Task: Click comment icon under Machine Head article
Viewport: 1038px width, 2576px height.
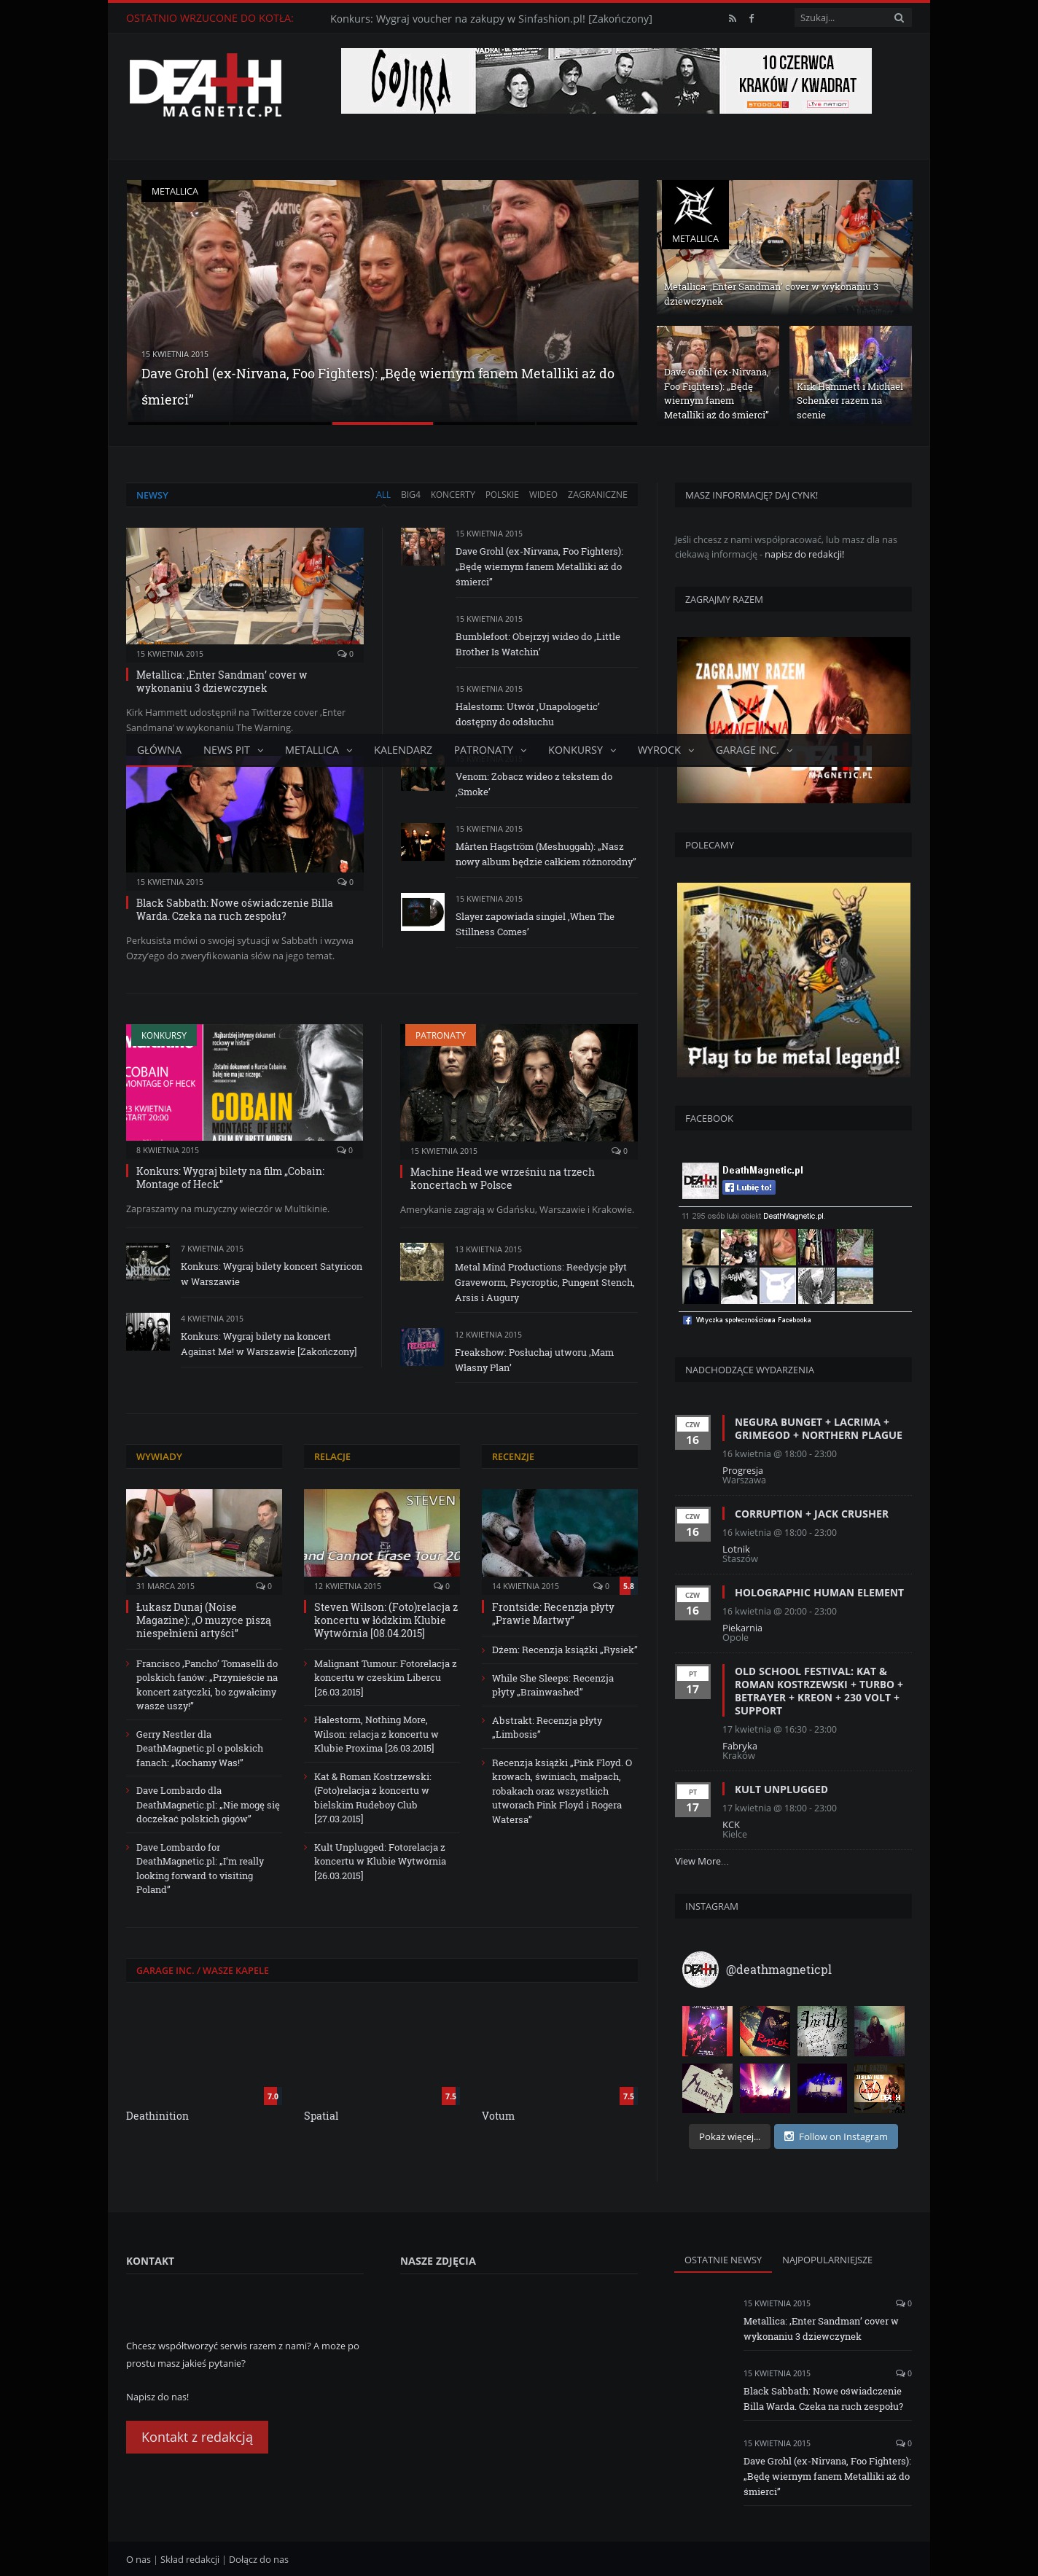Action: pos(616,1151)
